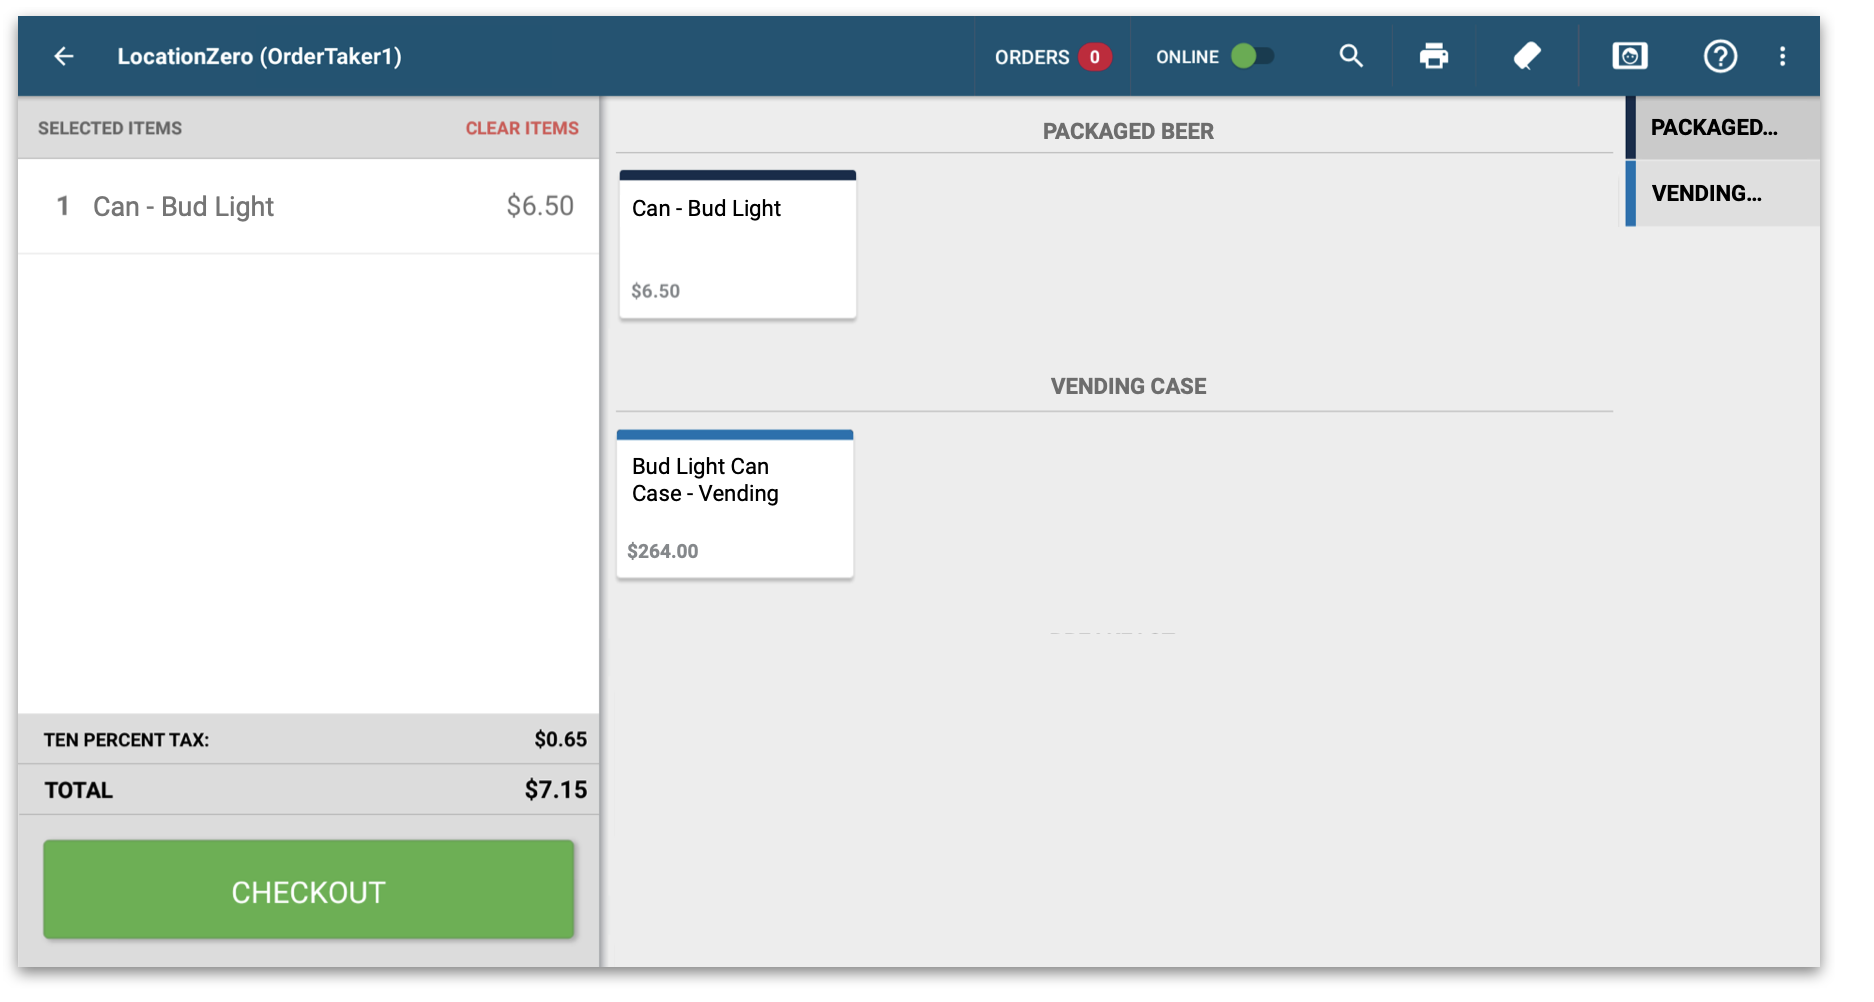The image size is (1874, 1002).
Task: Open the search magnifier icon
Action: pos(1351,56)
